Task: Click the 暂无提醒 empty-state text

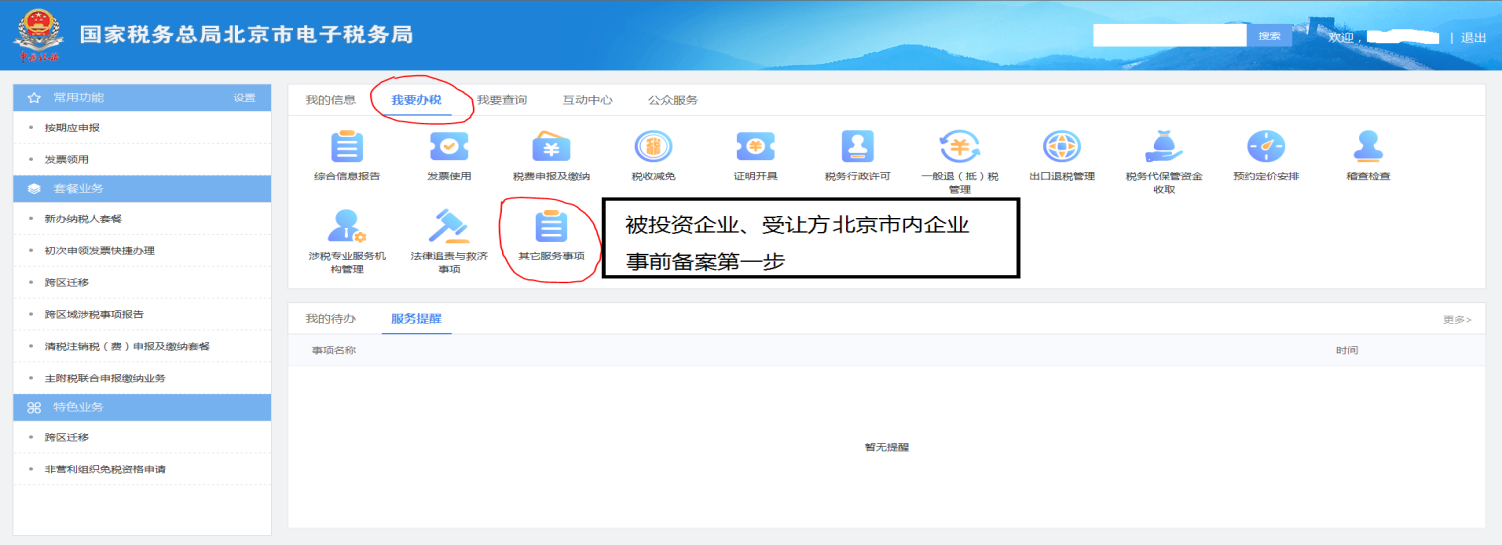Action: 887,447
